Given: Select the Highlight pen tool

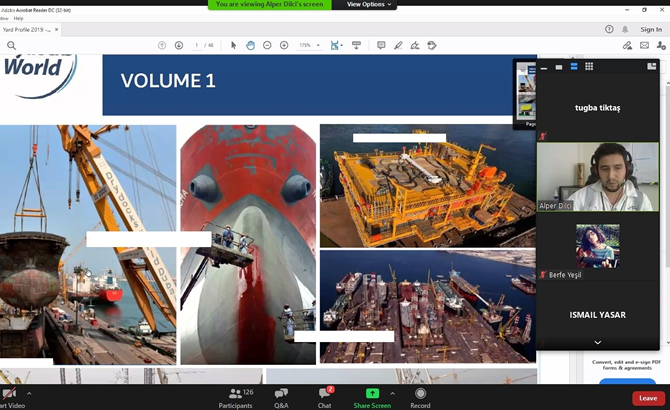Looking at the screenshot, I should coord(398,45).
